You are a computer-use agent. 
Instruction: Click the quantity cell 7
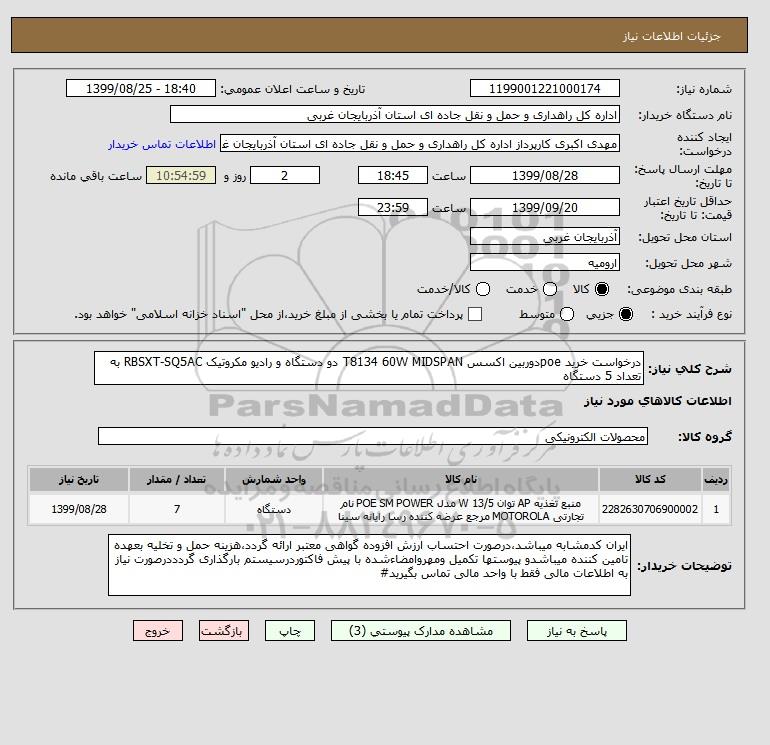[177, 509]
